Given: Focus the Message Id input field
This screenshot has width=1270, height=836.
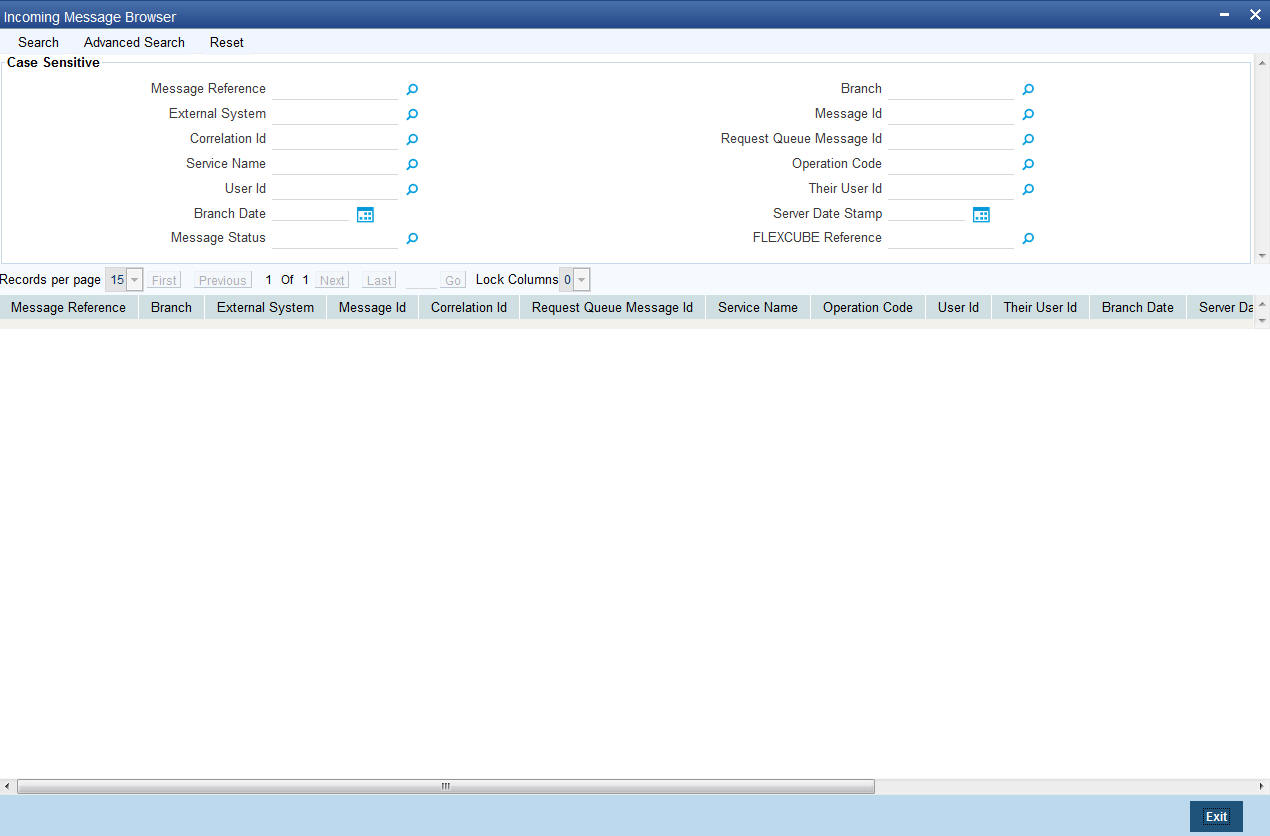Looking at the screenshot, I should [951, 114].
